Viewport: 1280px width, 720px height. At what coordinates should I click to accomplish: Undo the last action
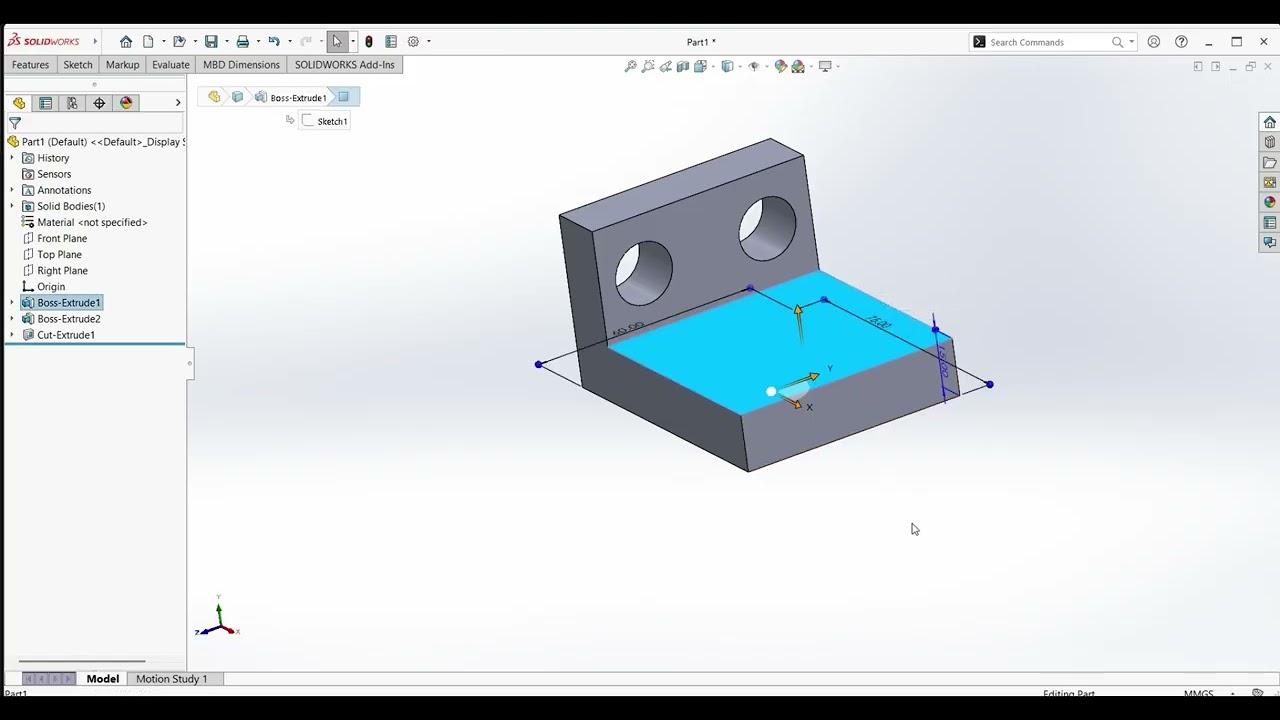[x=273, y=42]
